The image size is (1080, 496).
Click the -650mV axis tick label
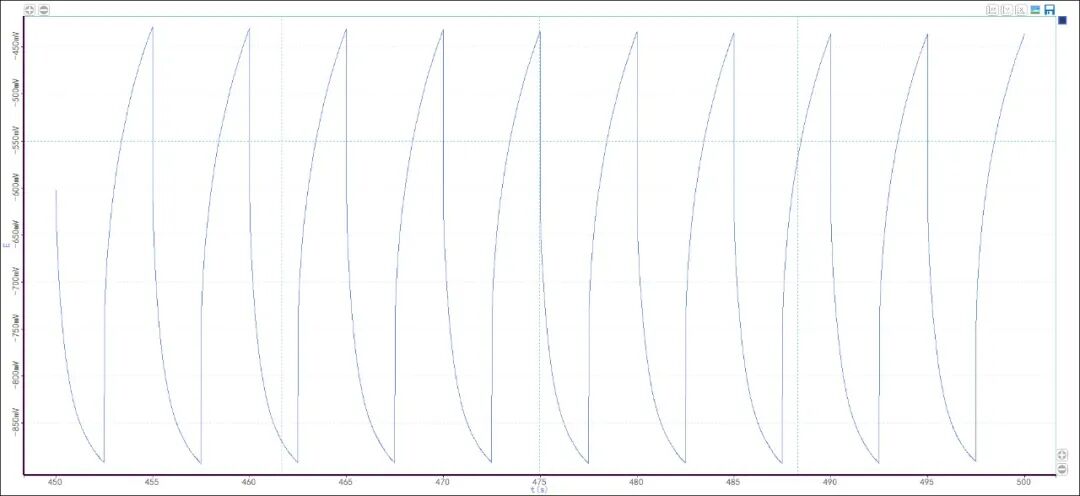coord(17,234)
